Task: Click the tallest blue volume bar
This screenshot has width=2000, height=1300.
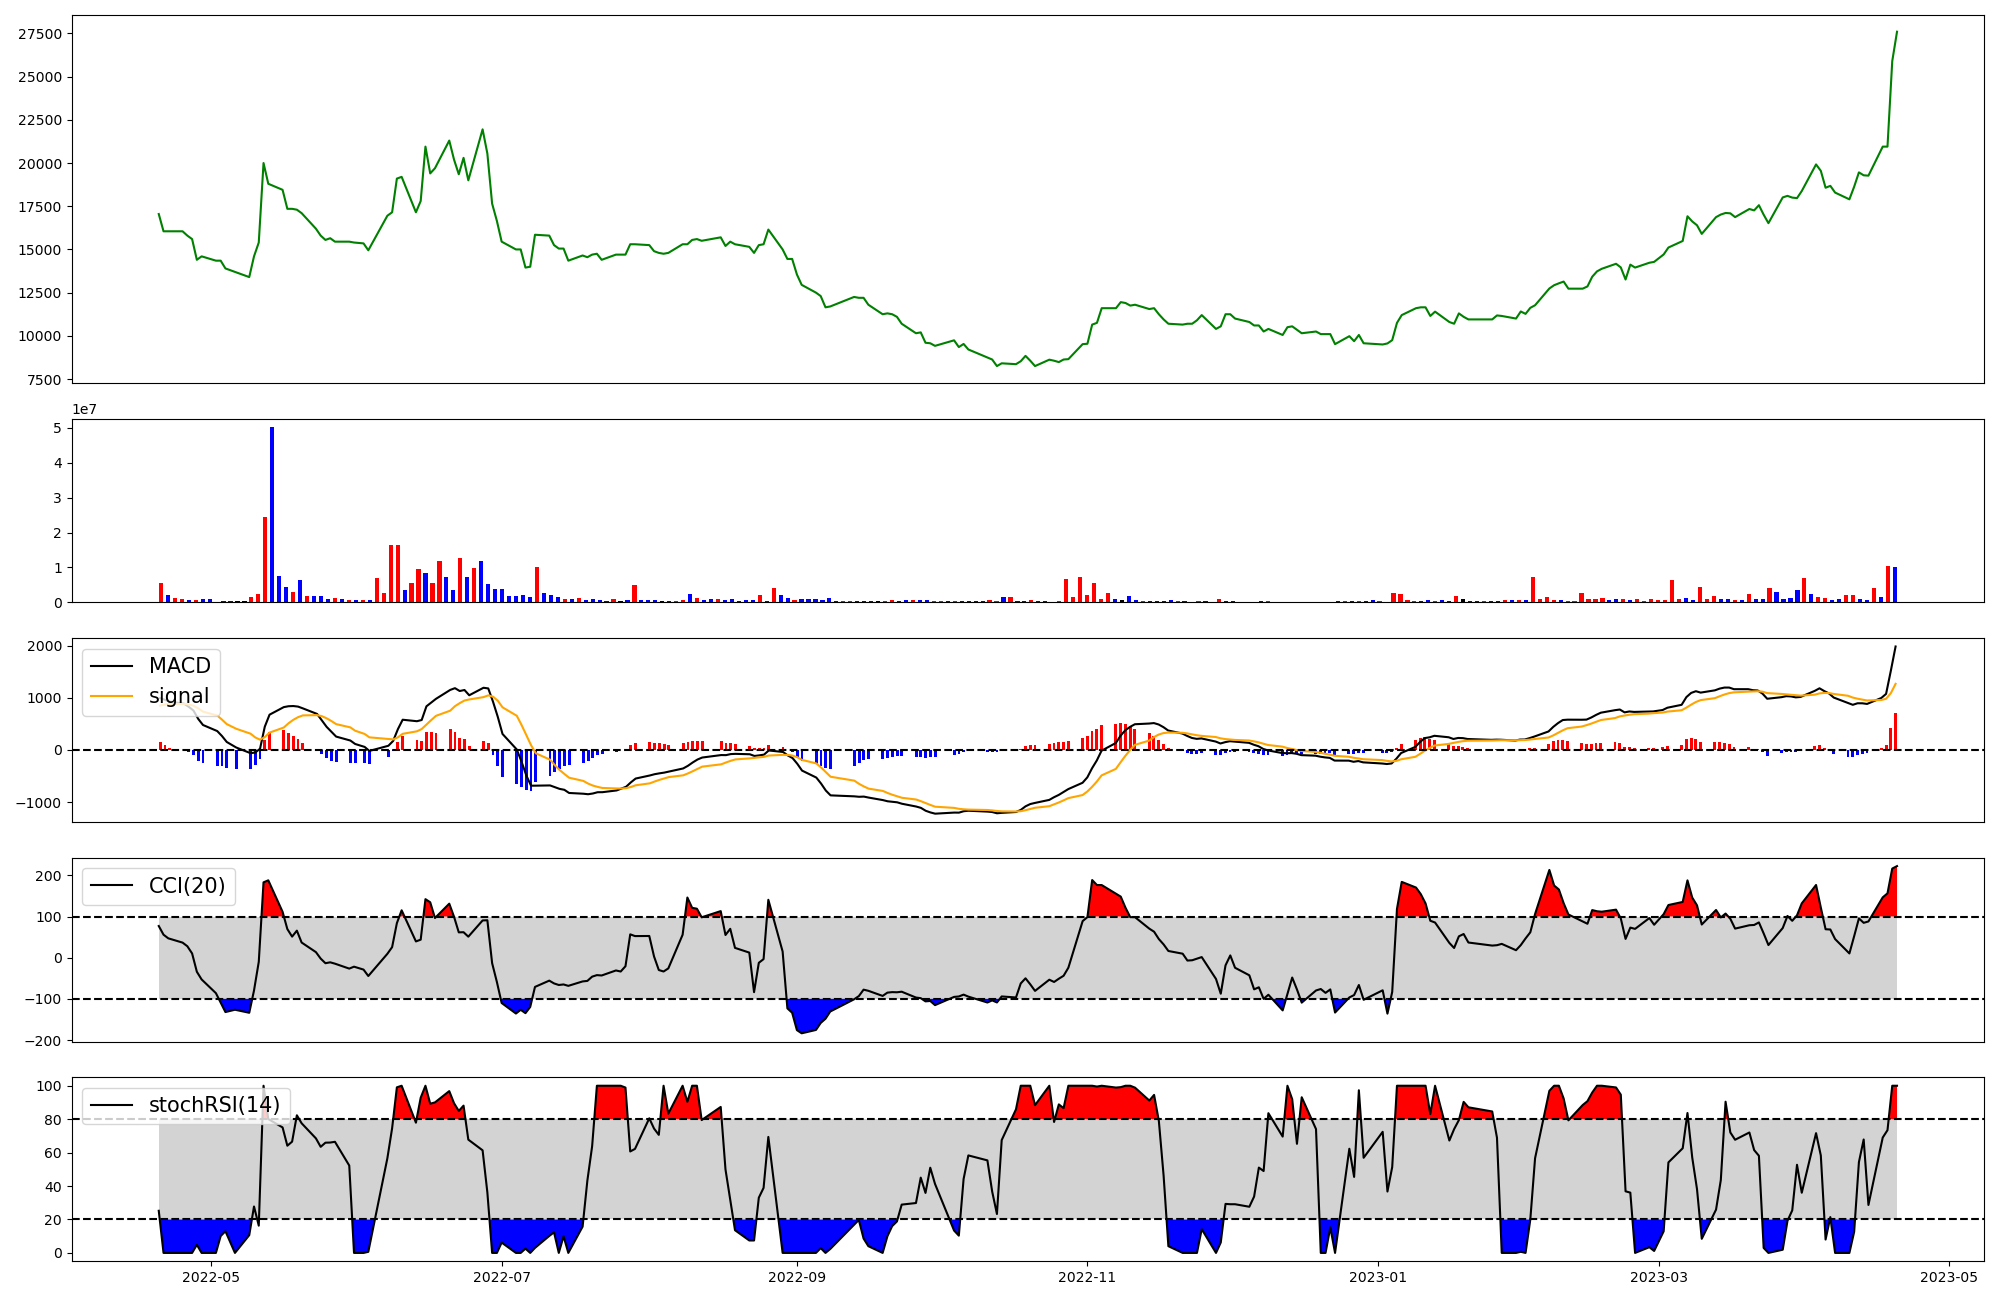Action: pyautogui.click(x=272, y=514)
